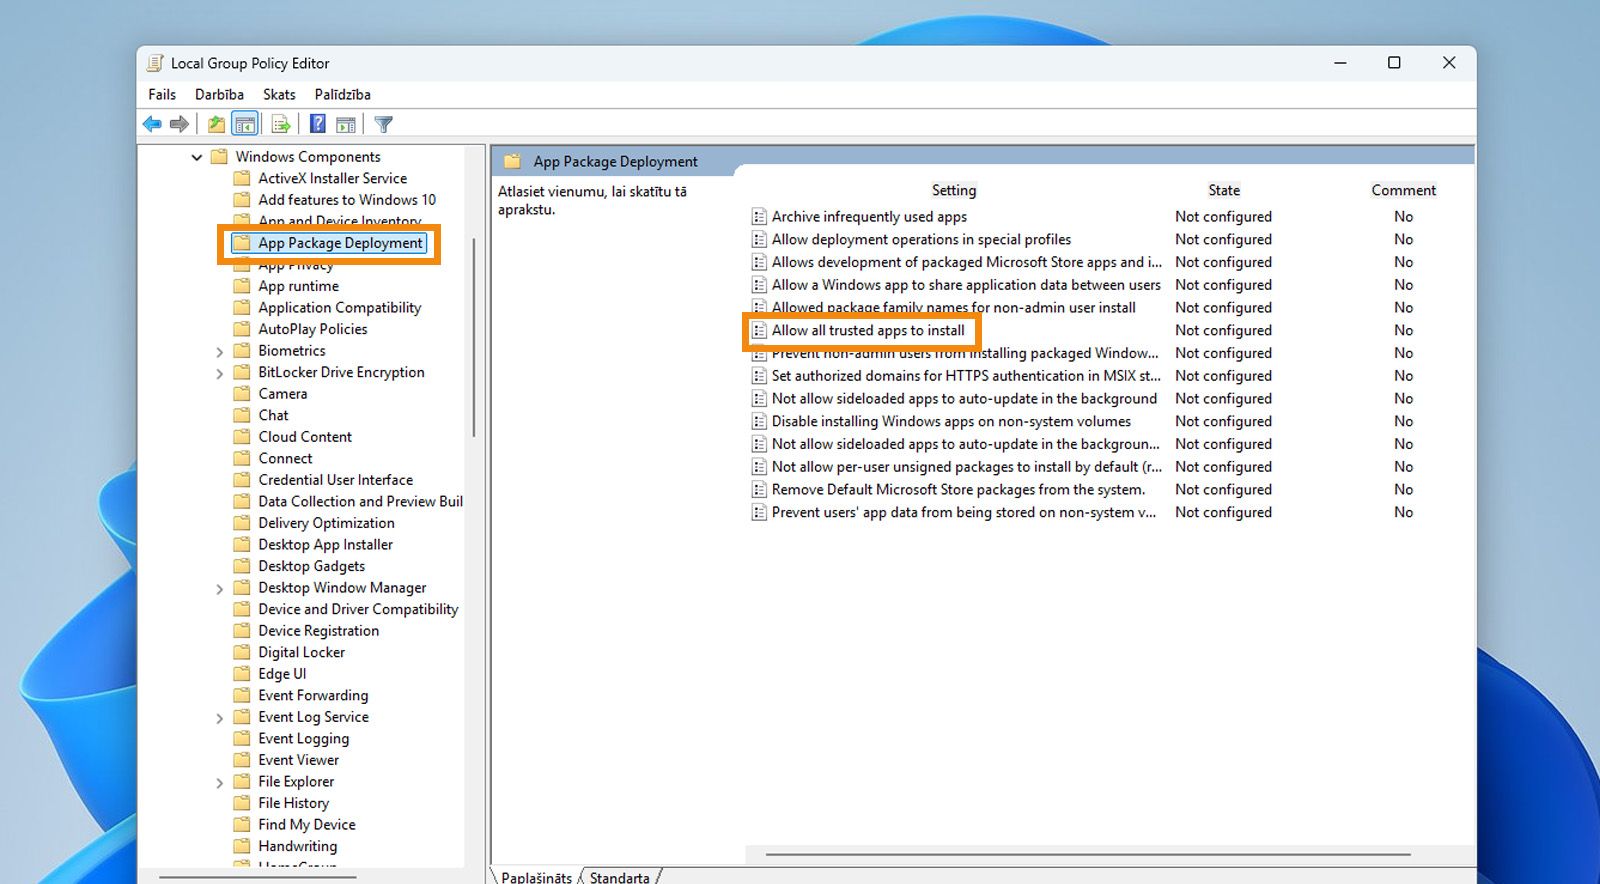Collapse the Windows Components tree node
Viewport: 1600px width, 884px height.
pyautogui.click(x=197, y=157)
